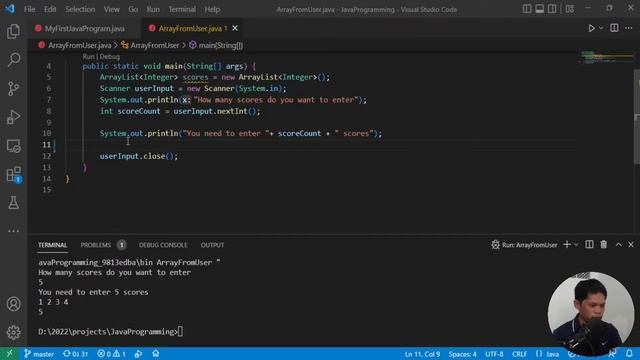Viewport: 640px width, 360px height.
Task: Click the Run code lens above main
Action: 88,57
